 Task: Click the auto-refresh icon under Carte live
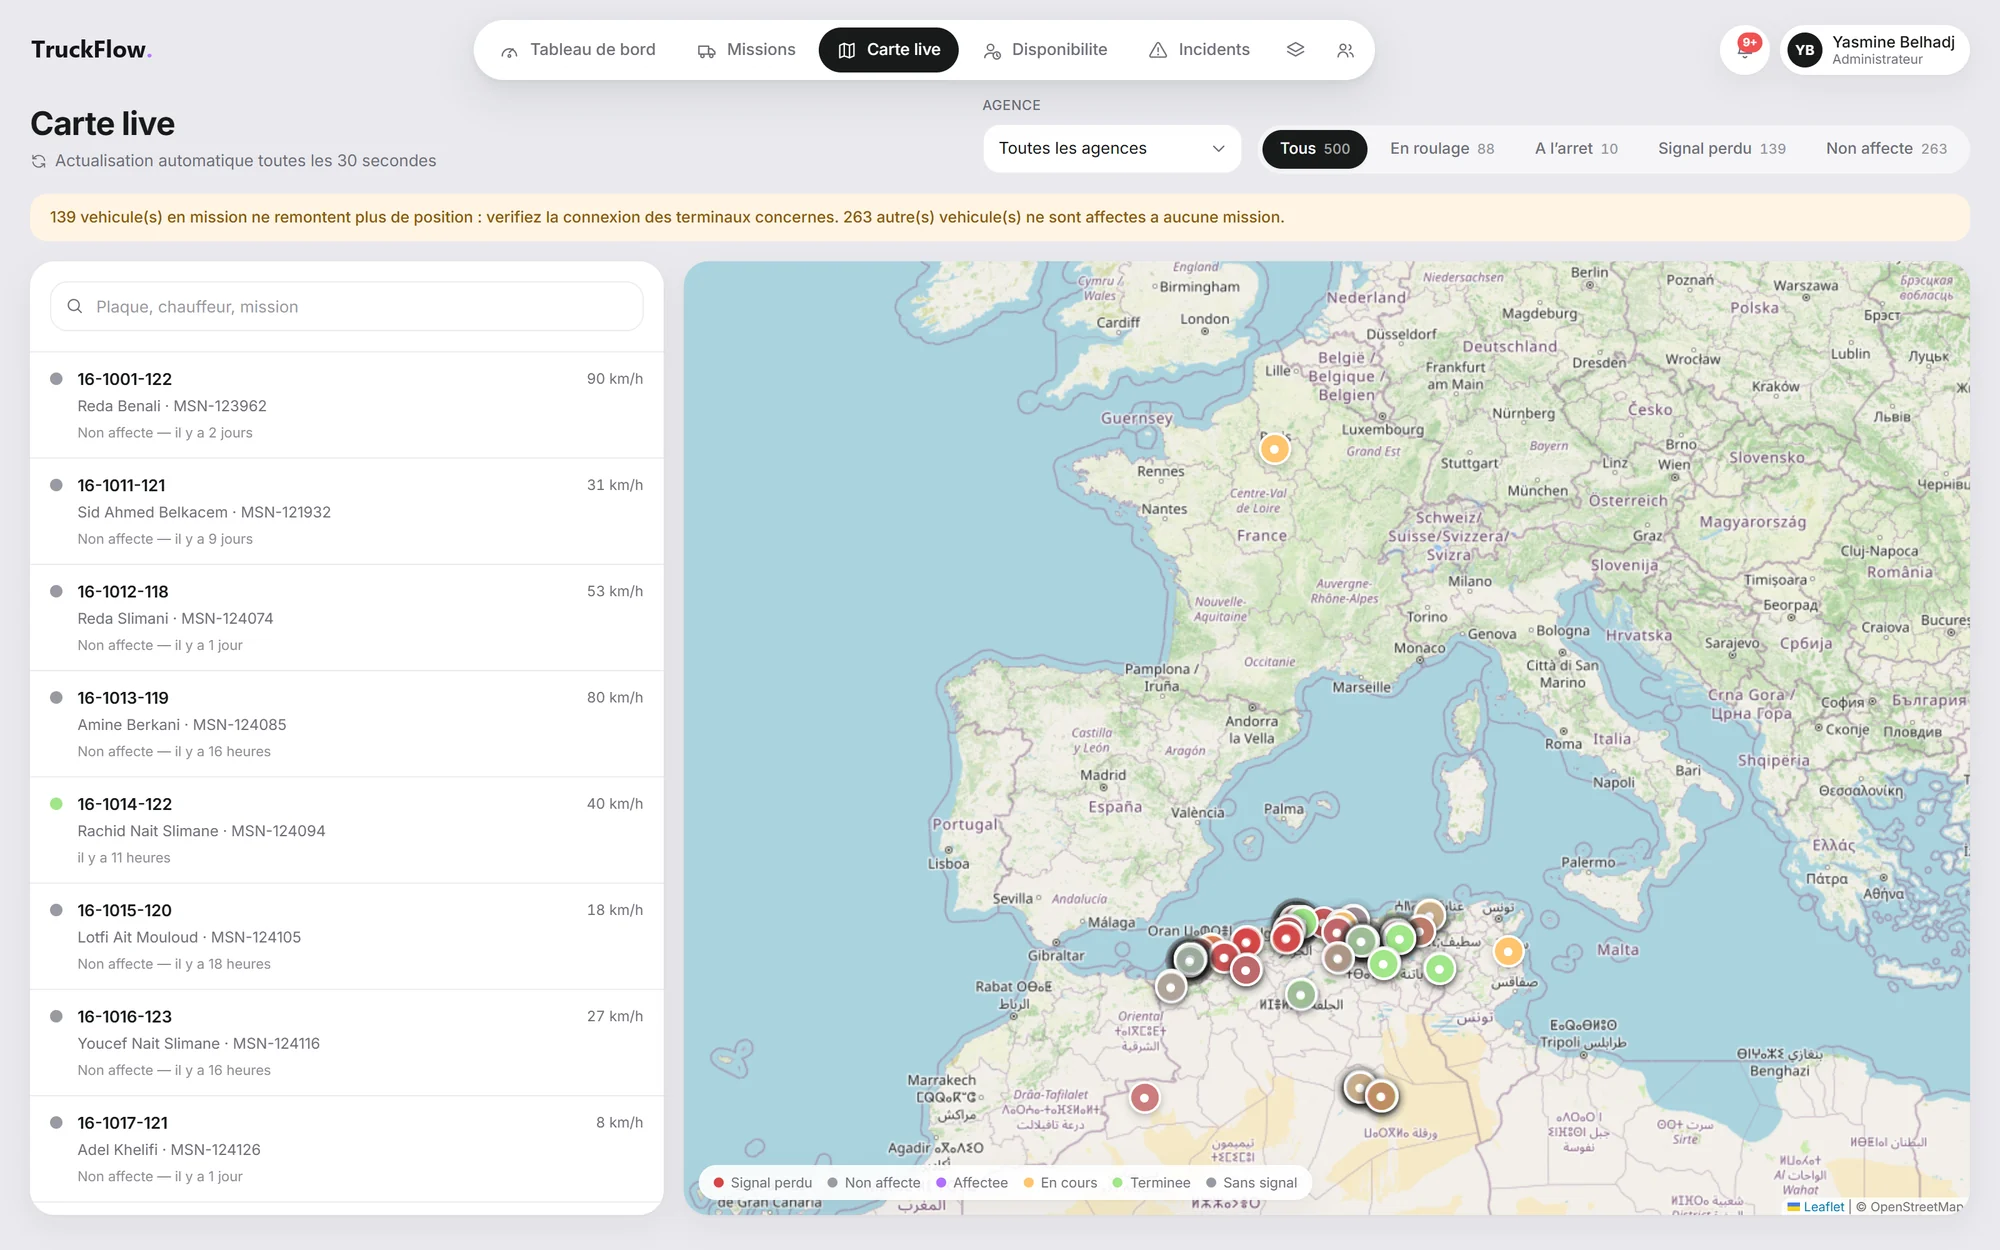click(39, 161)
